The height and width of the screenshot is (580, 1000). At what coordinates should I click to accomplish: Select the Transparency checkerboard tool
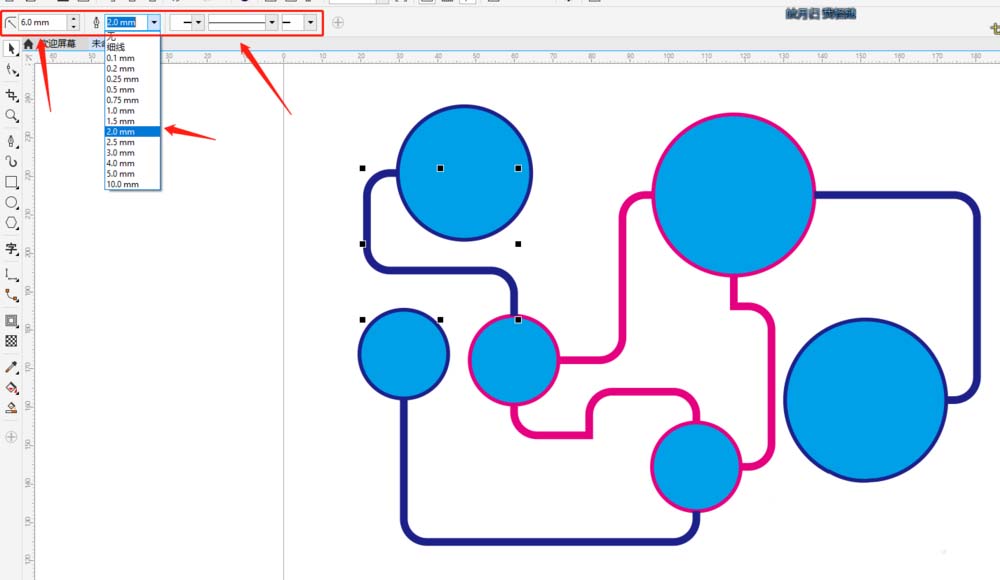11,341
